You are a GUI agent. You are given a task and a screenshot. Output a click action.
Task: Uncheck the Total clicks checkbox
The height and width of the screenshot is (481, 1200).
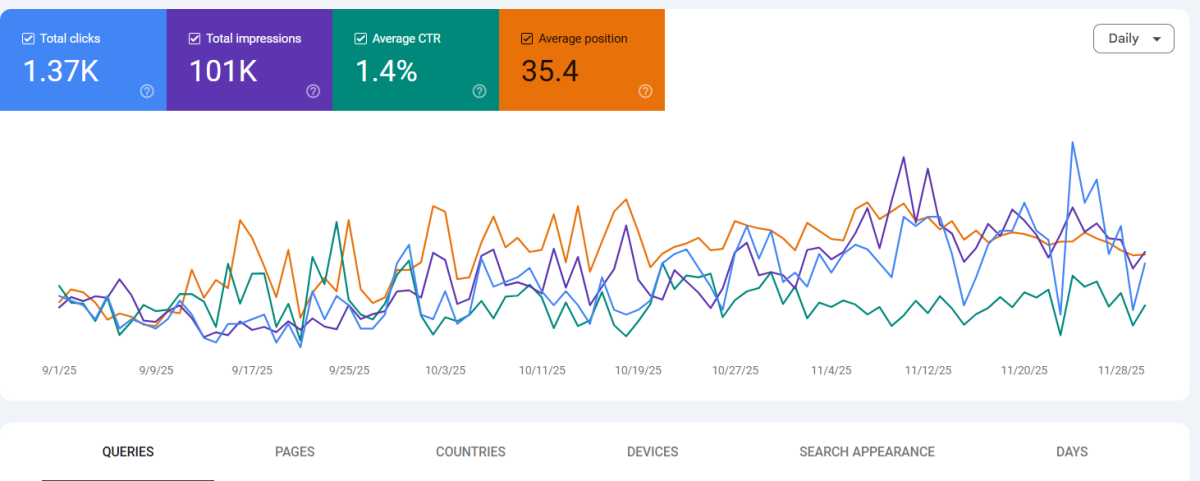point(28,39)
